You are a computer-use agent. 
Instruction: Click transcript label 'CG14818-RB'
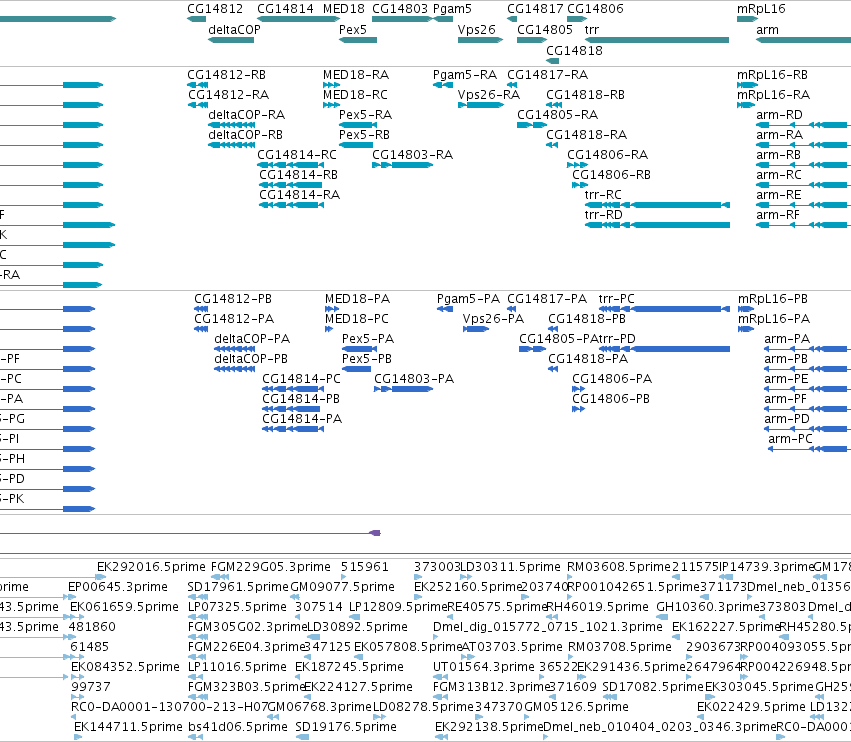pyautogui.click(x=586, y=94)
